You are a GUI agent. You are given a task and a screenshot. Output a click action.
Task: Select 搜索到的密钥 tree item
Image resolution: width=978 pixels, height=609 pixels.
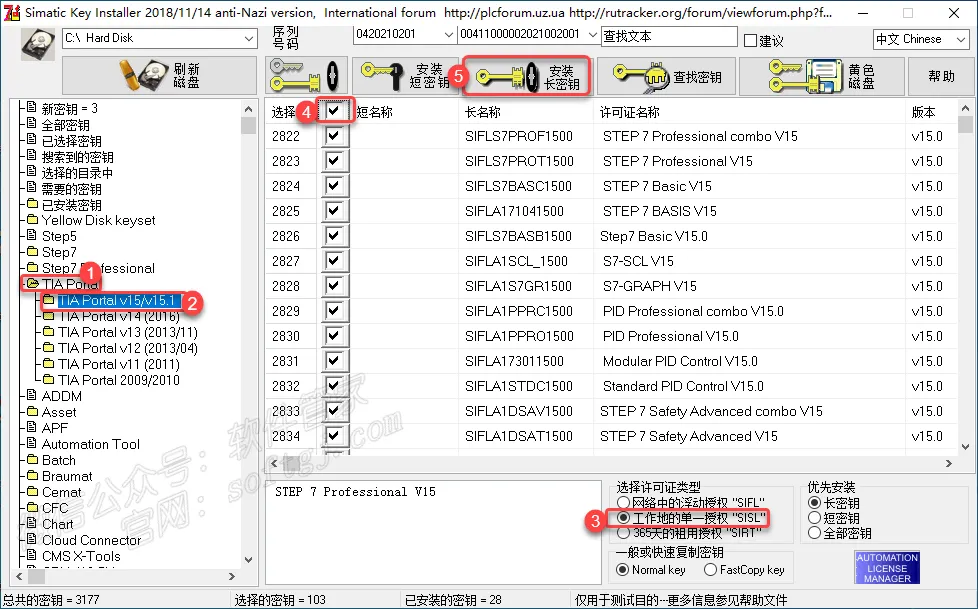77,157
